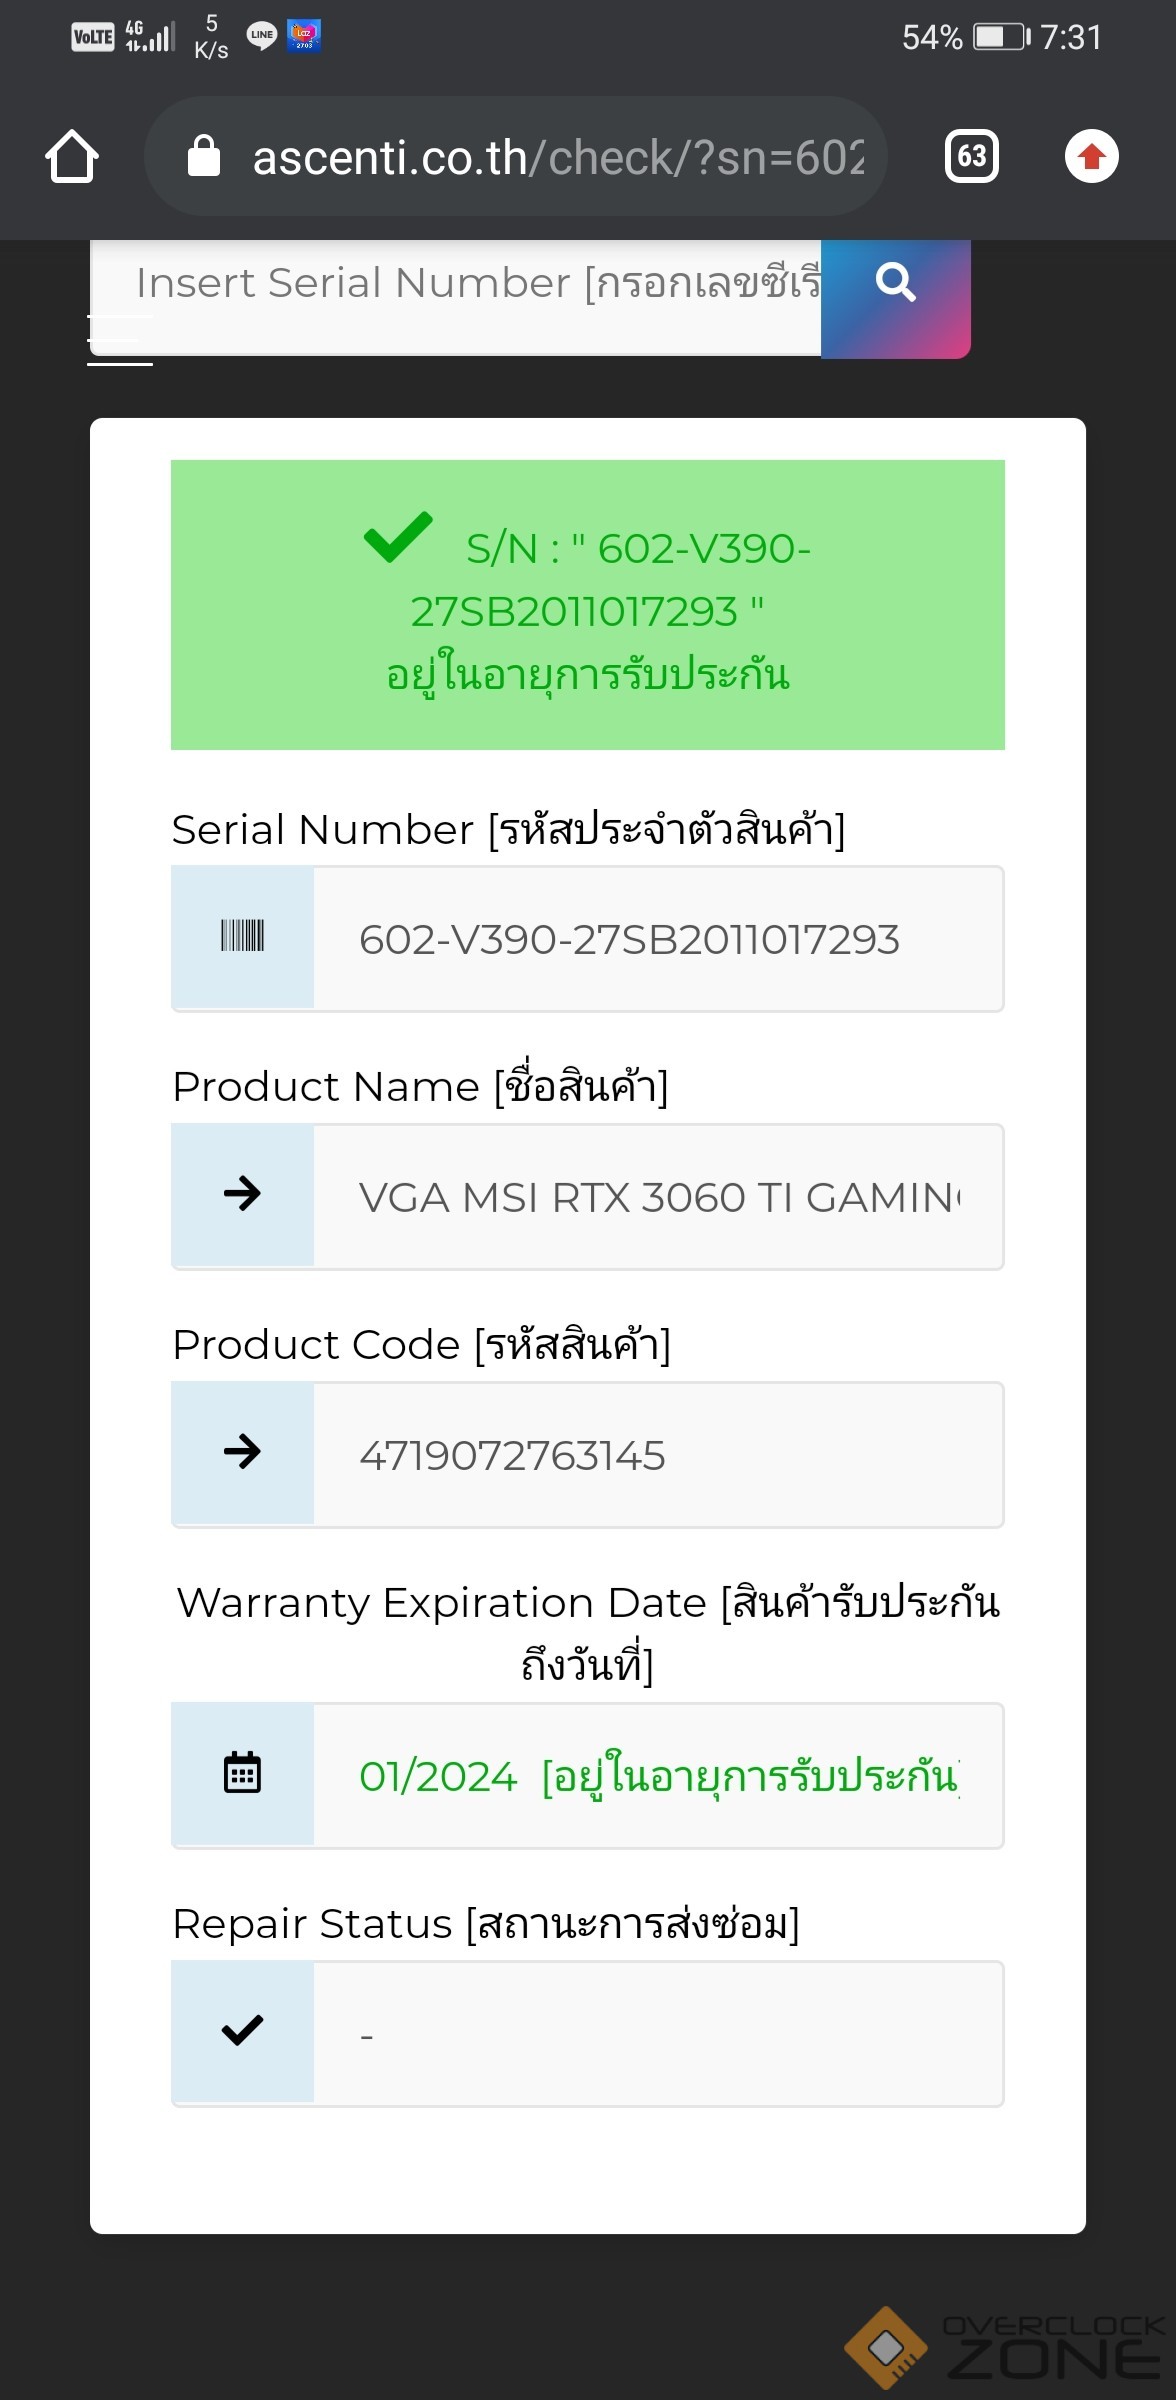Tap the arrow icon beside Product Name

point(242,1194)
